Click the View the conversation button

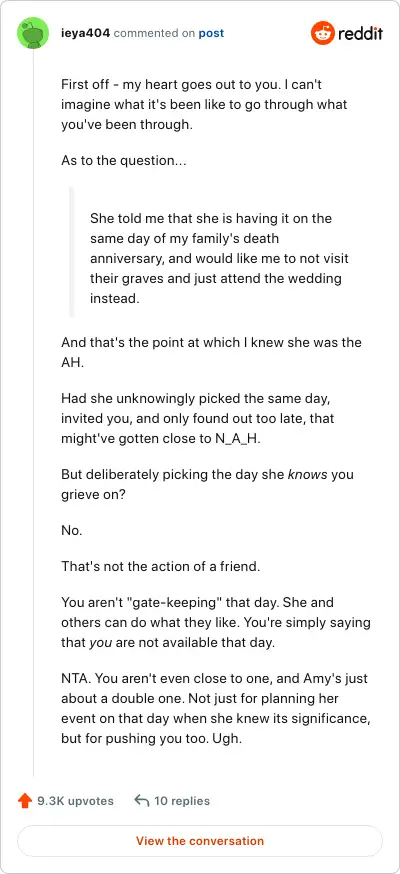point(200,841)
